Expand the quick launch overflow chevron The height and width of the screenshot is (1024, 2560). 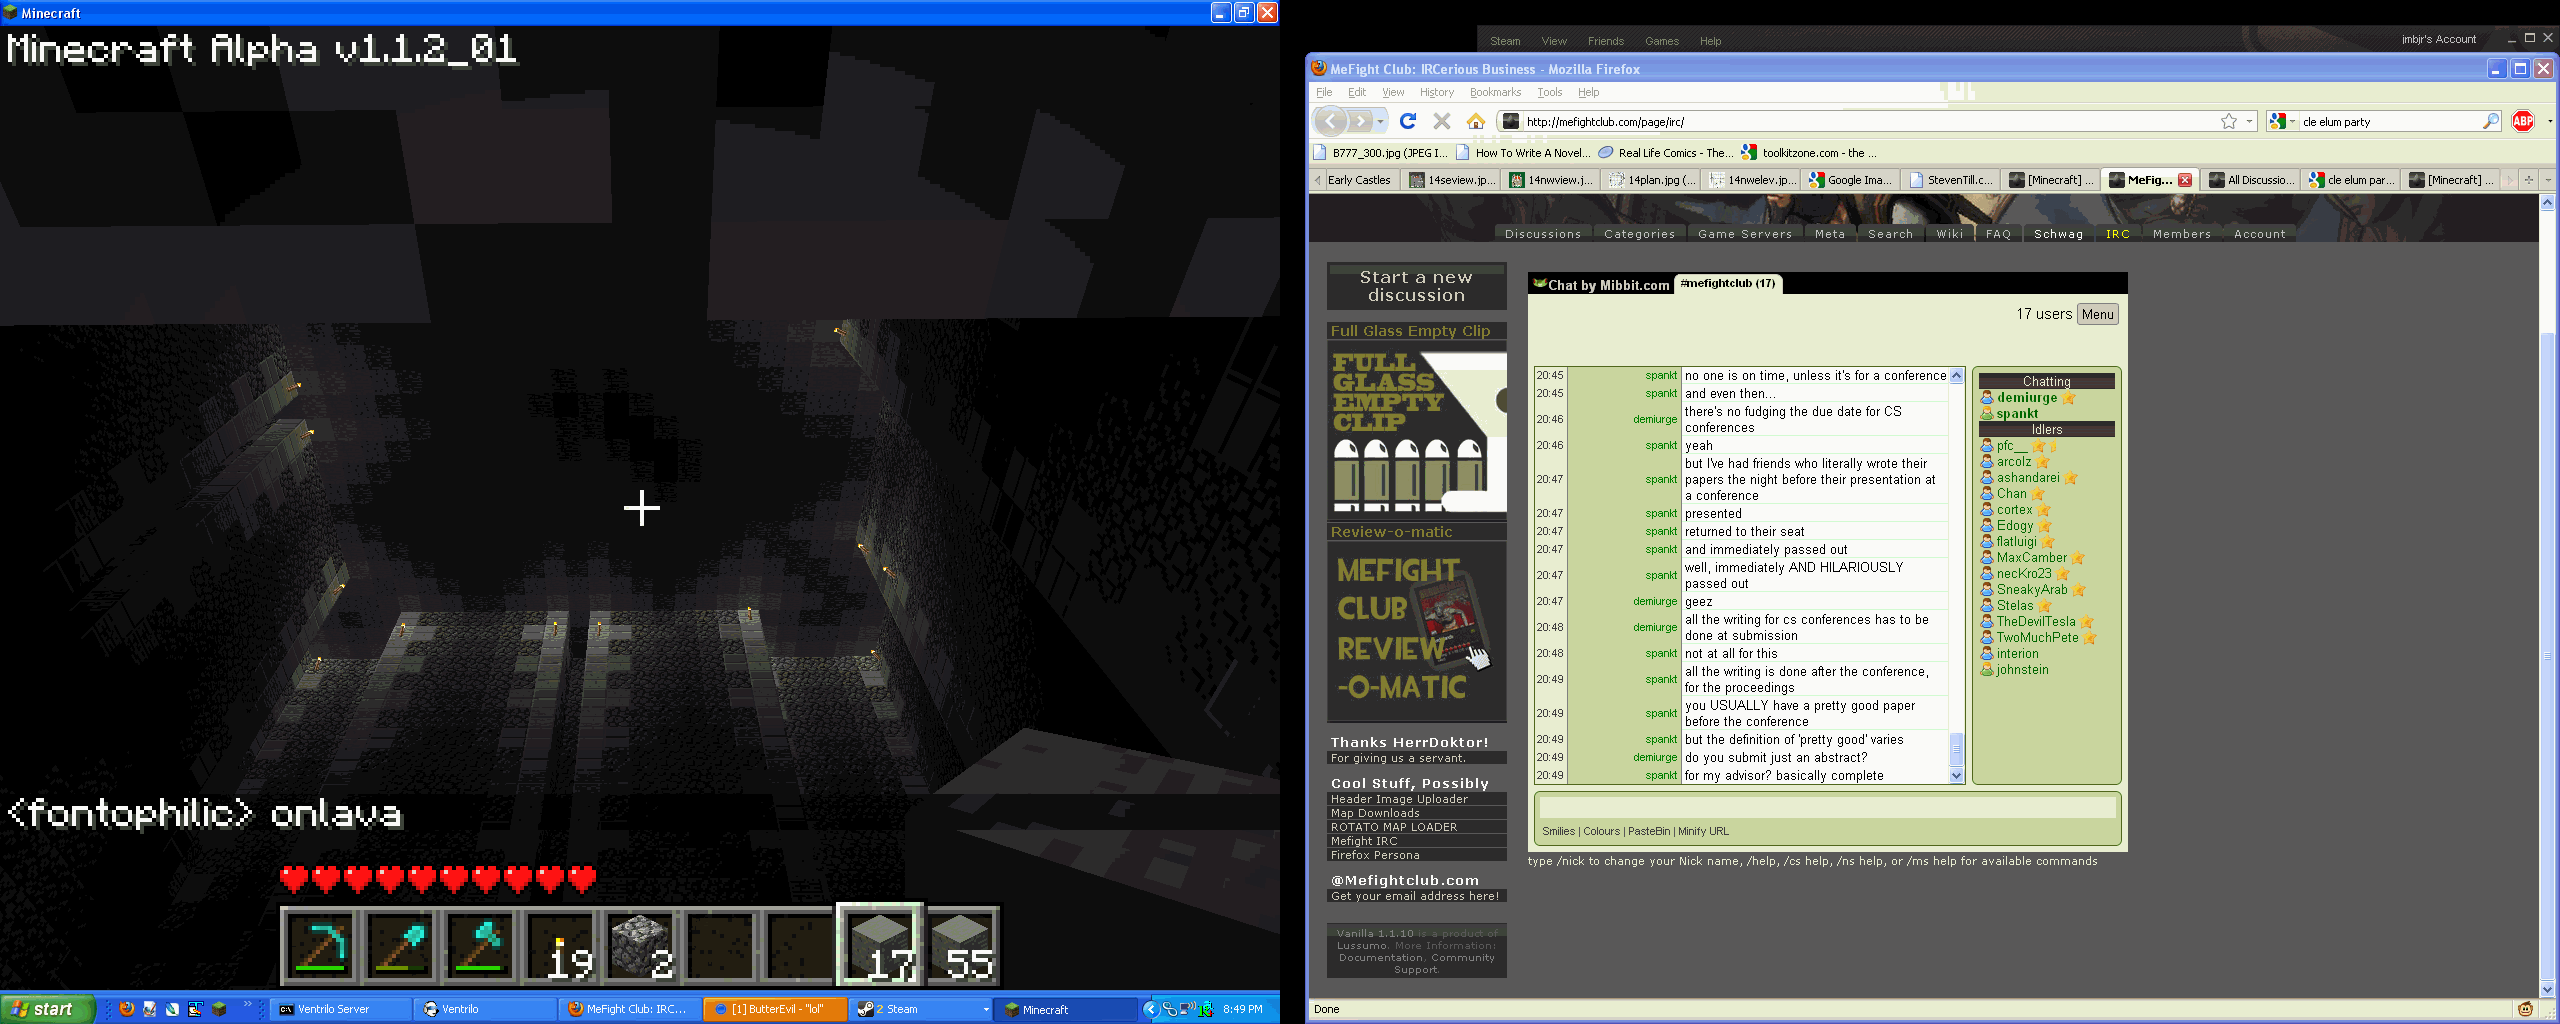247,1005
